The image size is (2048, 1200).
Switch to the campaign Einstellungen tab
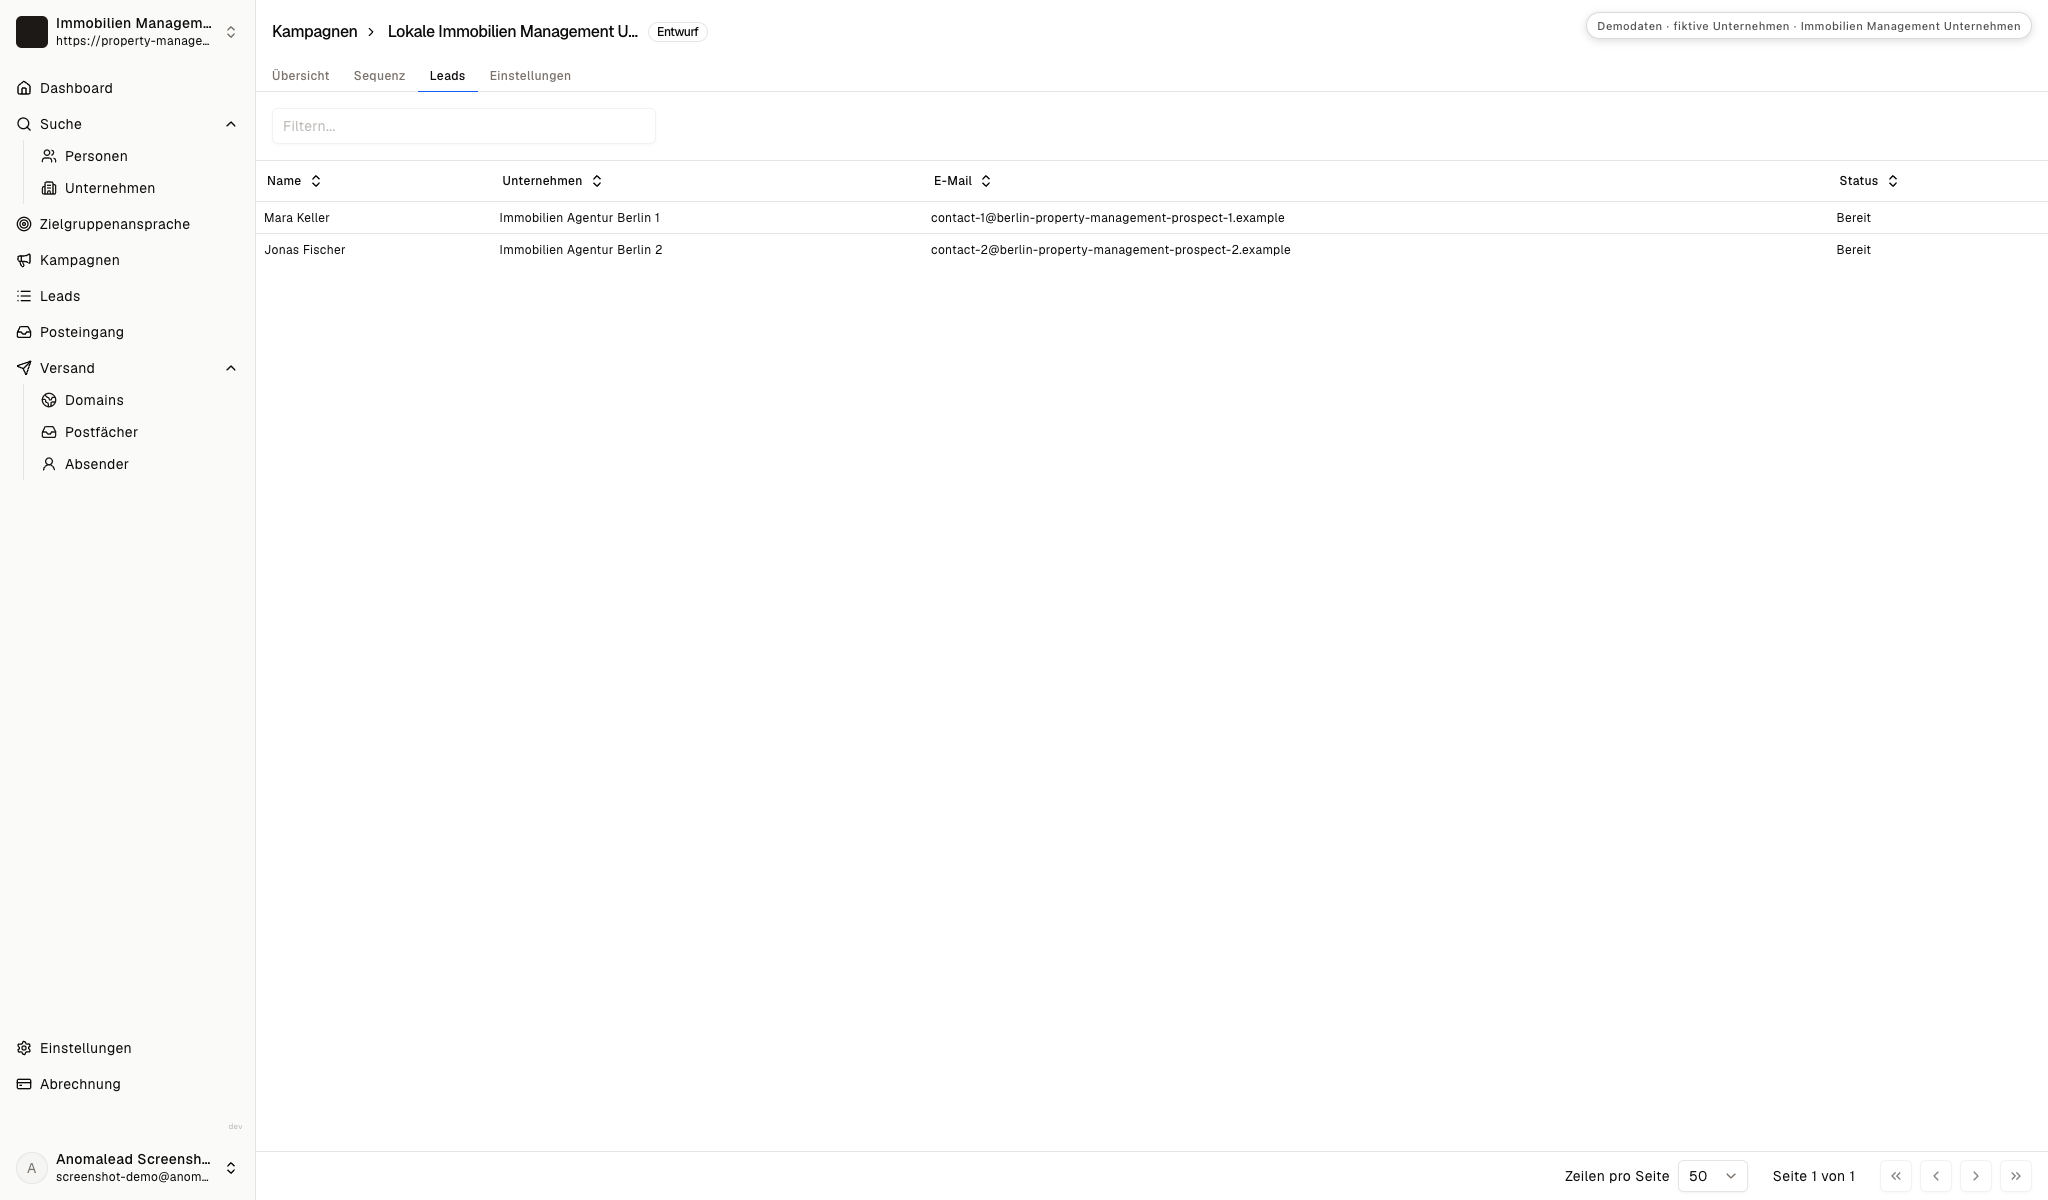(530, 76)
